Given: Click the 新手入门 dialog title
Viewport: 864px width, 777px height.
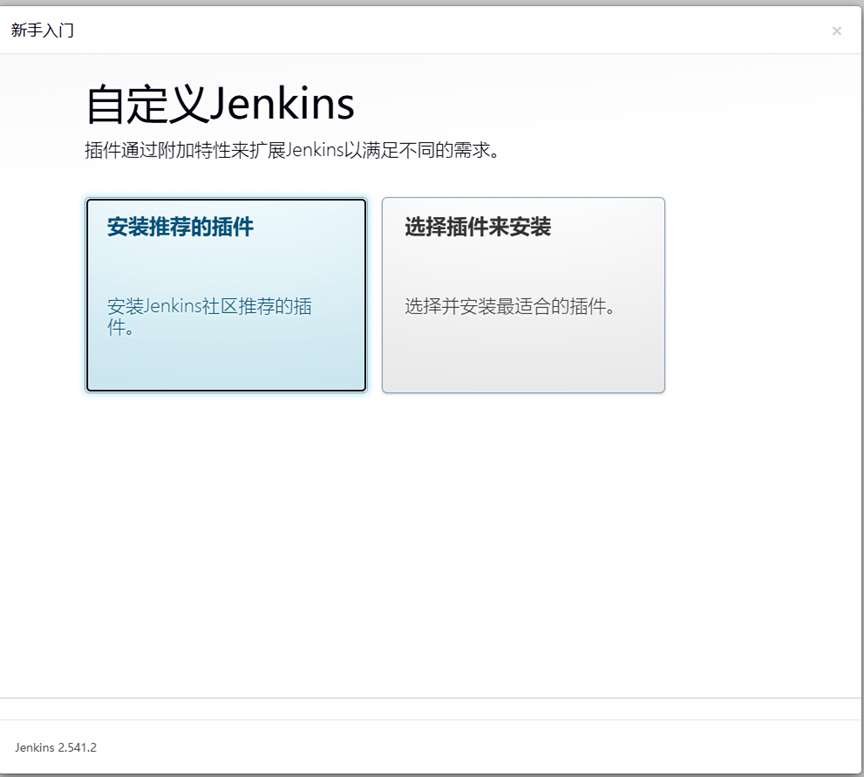Looking at the screenshot, I should (42, 30).
